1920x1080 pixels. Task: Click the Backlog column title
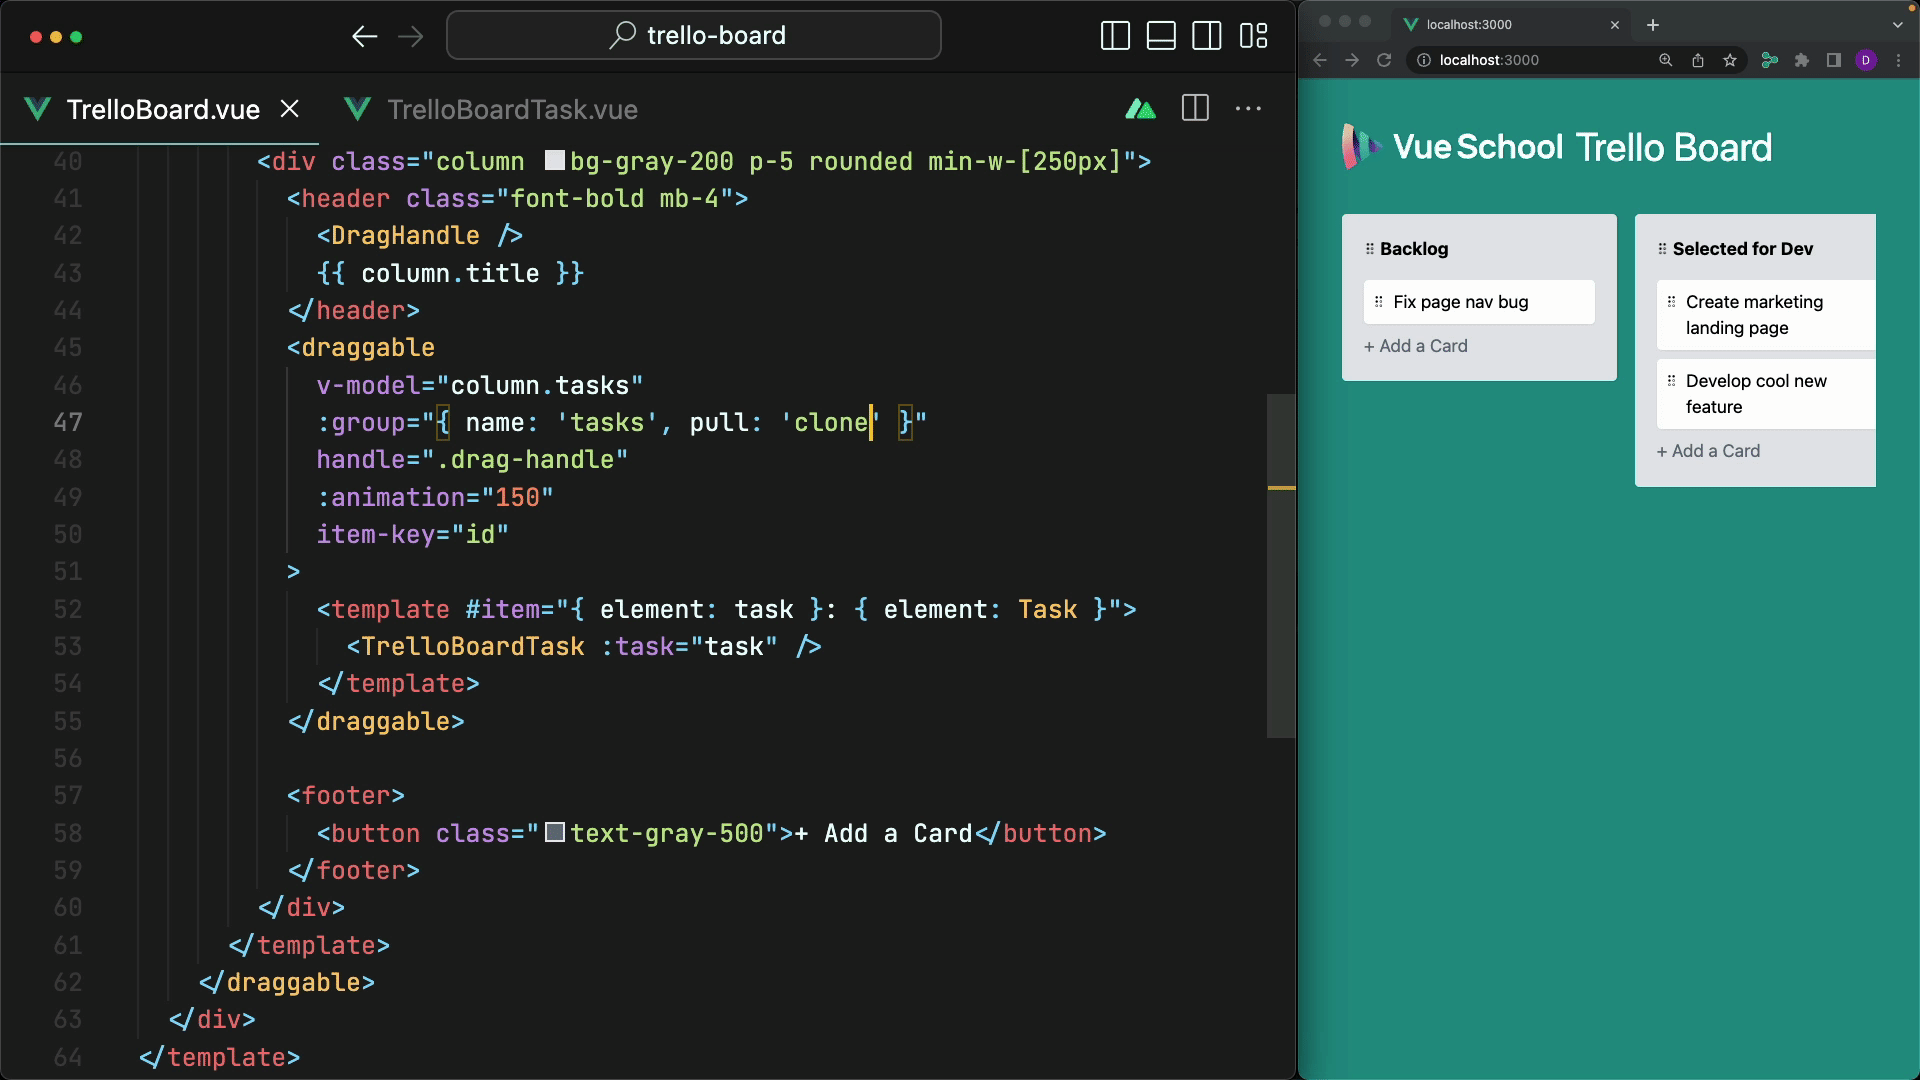(x=1414, y=249)
